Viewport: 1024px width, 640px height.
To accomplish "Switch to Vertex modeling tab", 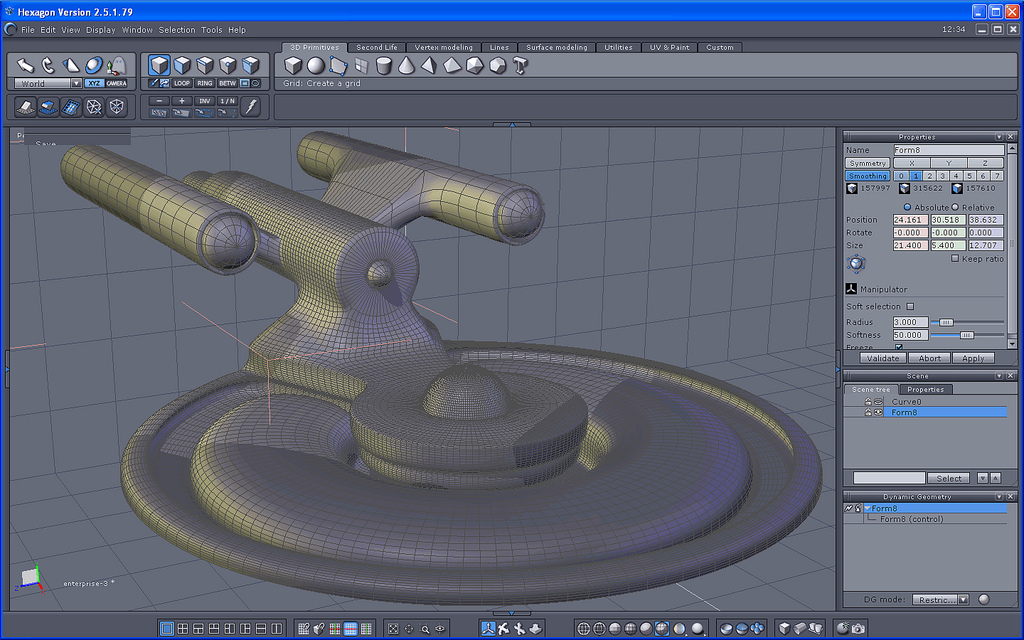I will pyautogui.click(x=443, y=47).
